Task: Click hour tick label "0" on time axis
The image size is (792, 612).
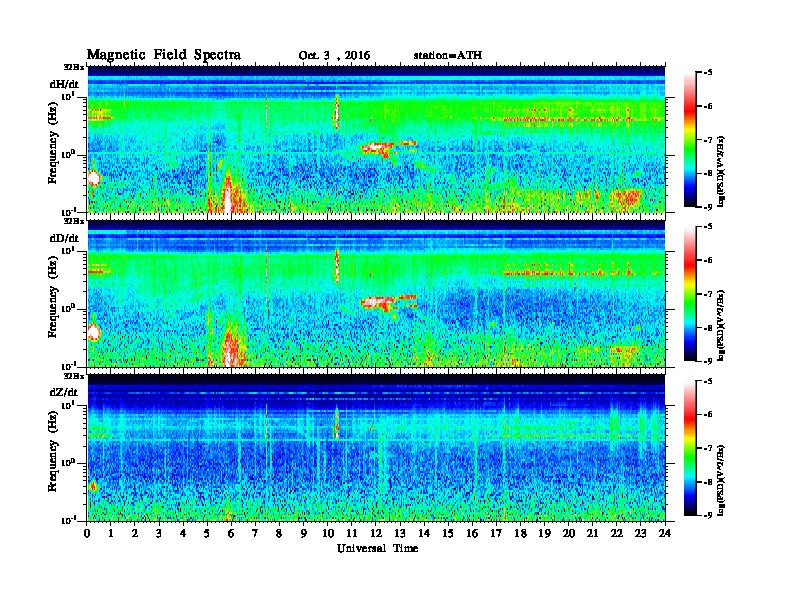Action: pos(87,533)
